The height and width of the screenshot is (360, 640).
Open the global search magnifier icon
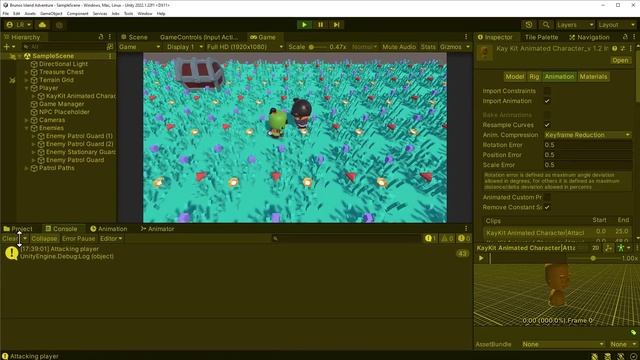pyautogui.click(x=546, y=25)
